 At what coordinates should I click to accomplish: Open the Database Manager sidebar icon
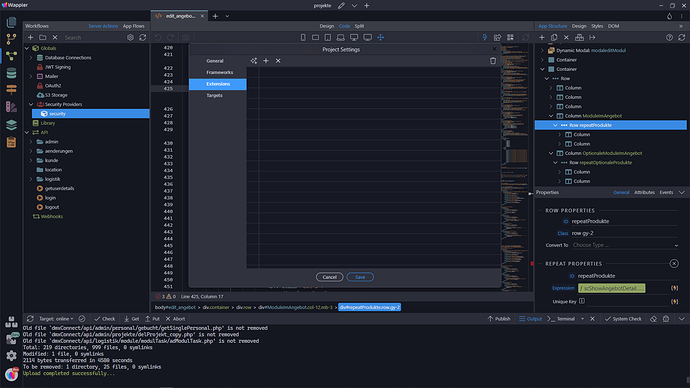click(x=11, y=73)
